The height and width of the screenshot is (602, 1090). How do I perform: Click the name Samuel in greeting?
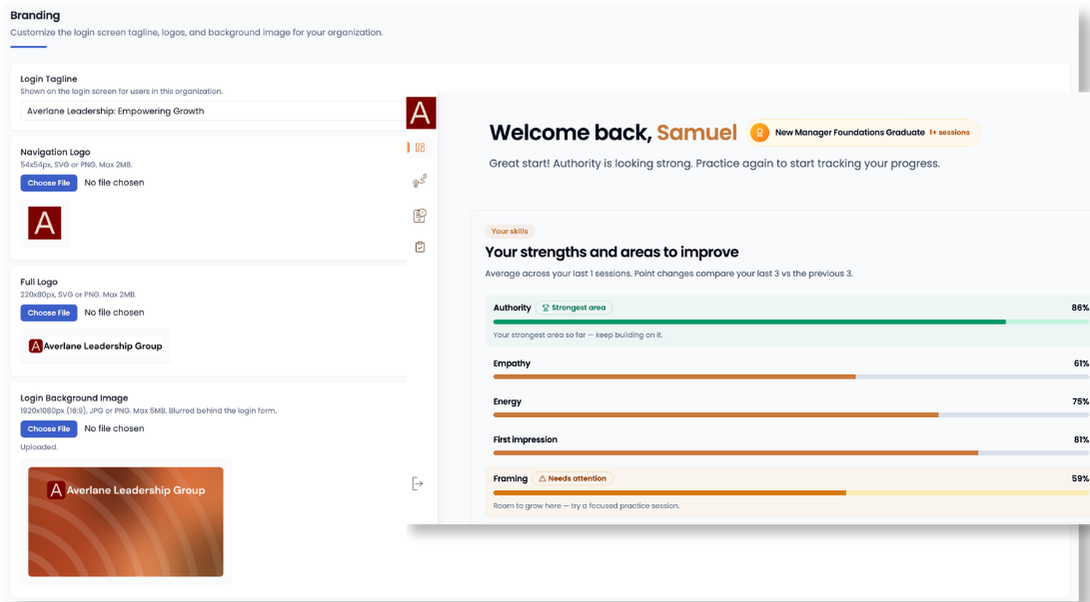697,132
